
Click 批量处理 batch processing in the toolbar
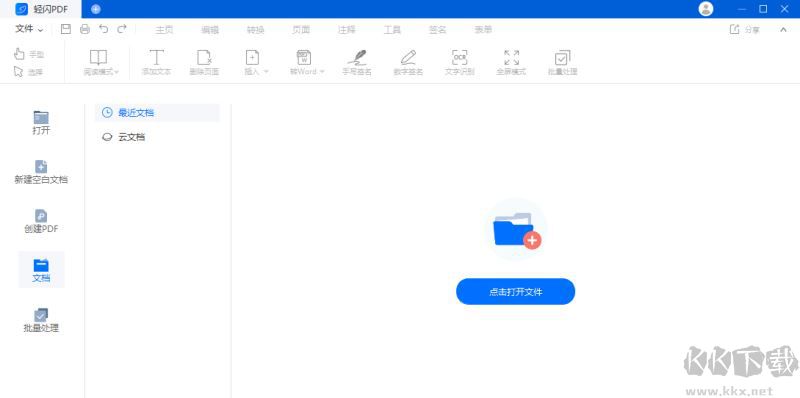(563, 63)
